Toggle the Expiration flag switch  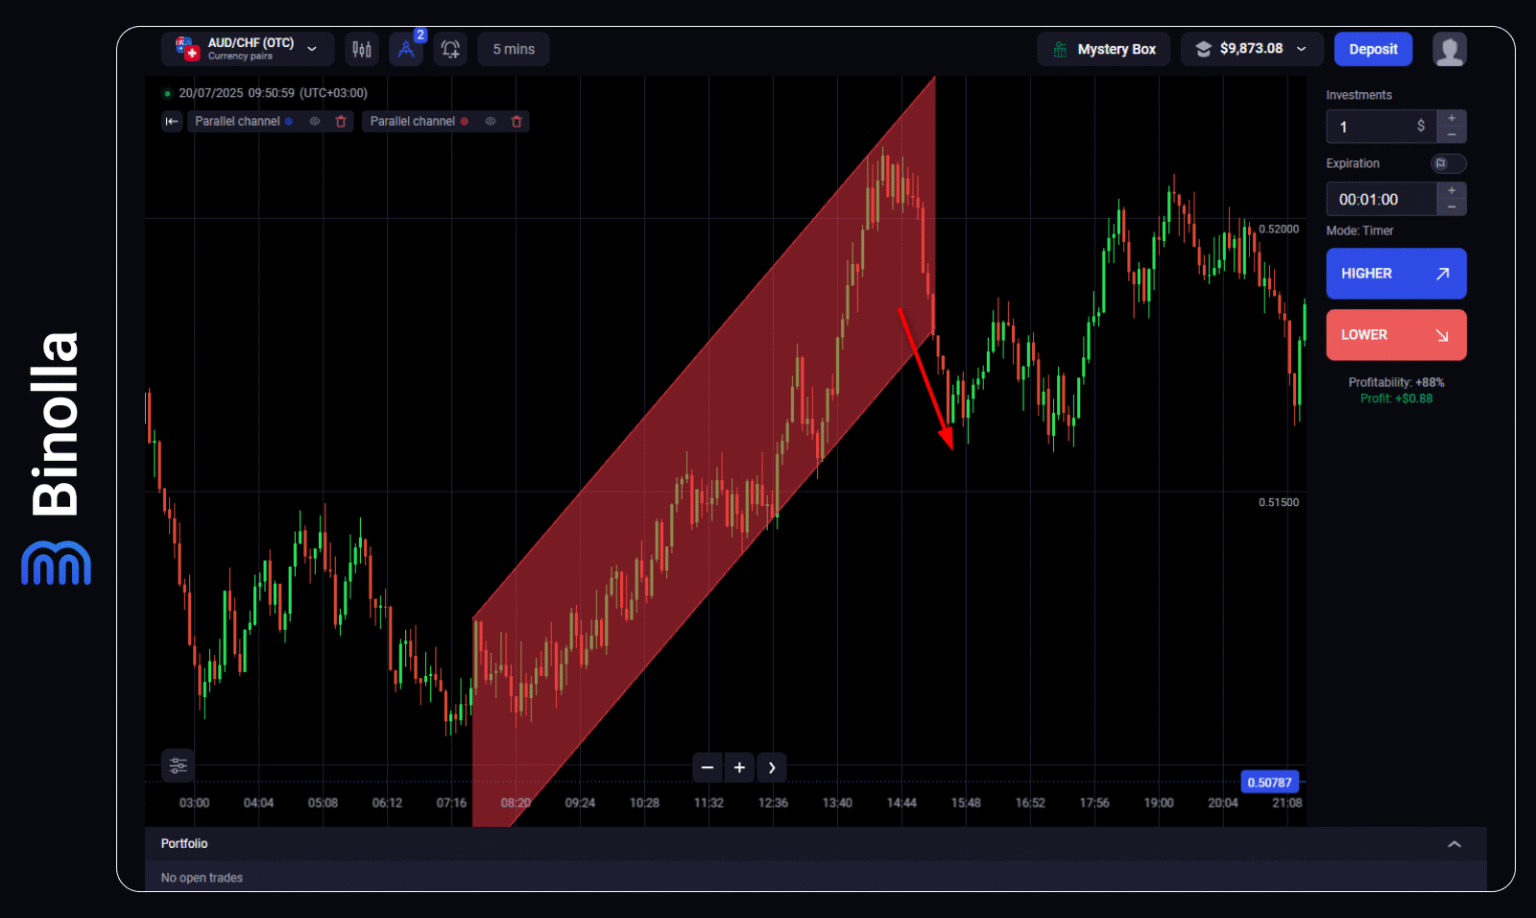(1447, 163)
